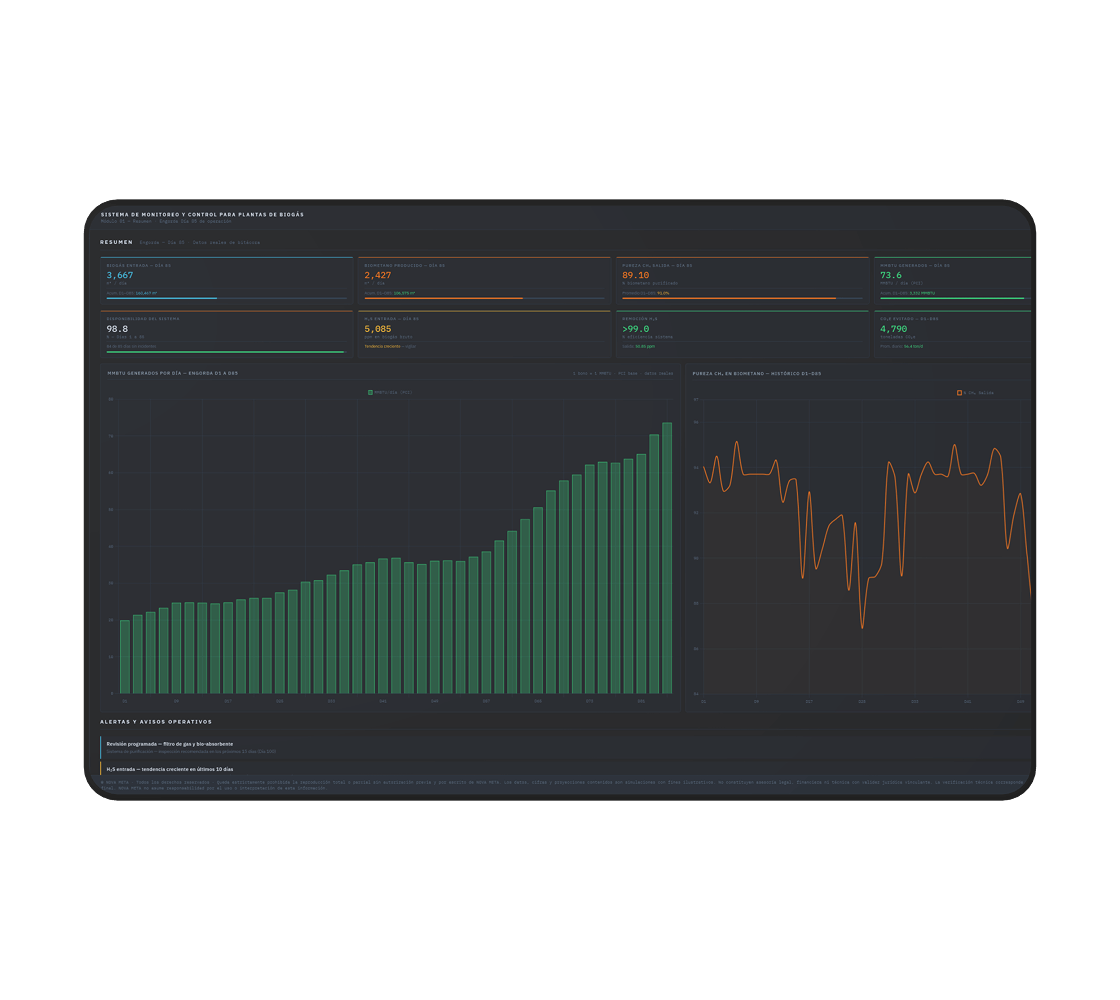Select the Biometano Producido 2,427 card
This screenshot has width=1120, height=1000.
pos(484,280)
